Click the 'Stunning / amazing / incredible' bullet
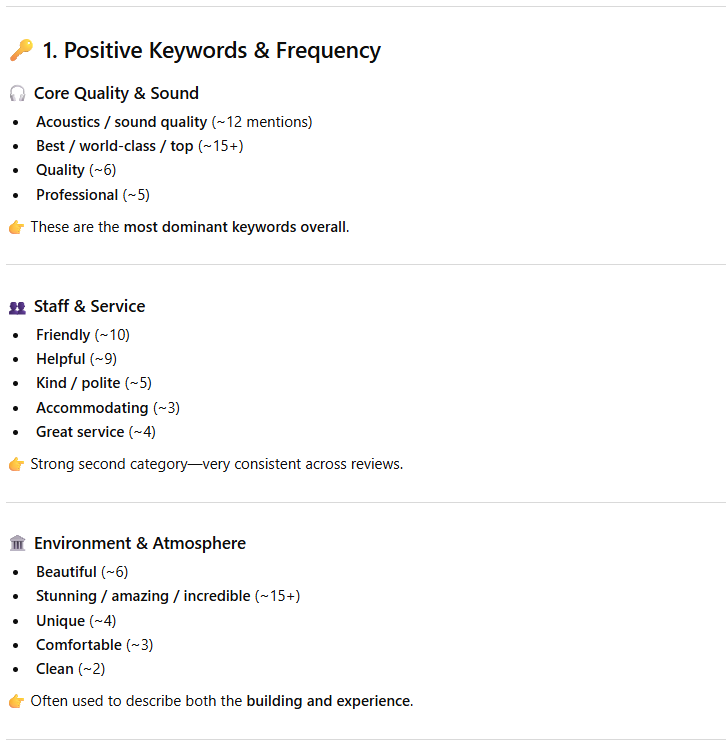 pos(143,596)
